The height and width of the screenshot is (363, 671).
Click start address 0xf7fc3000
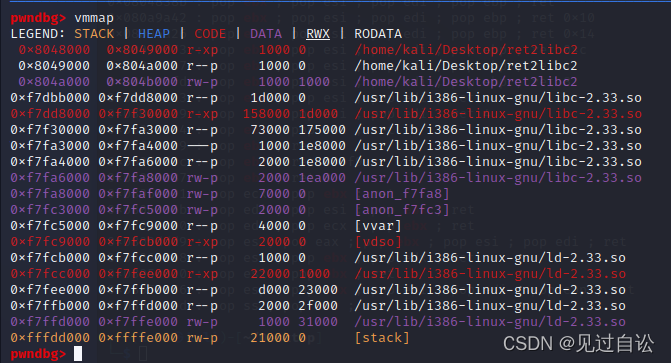pyautogui.click(x=50, y=210)
